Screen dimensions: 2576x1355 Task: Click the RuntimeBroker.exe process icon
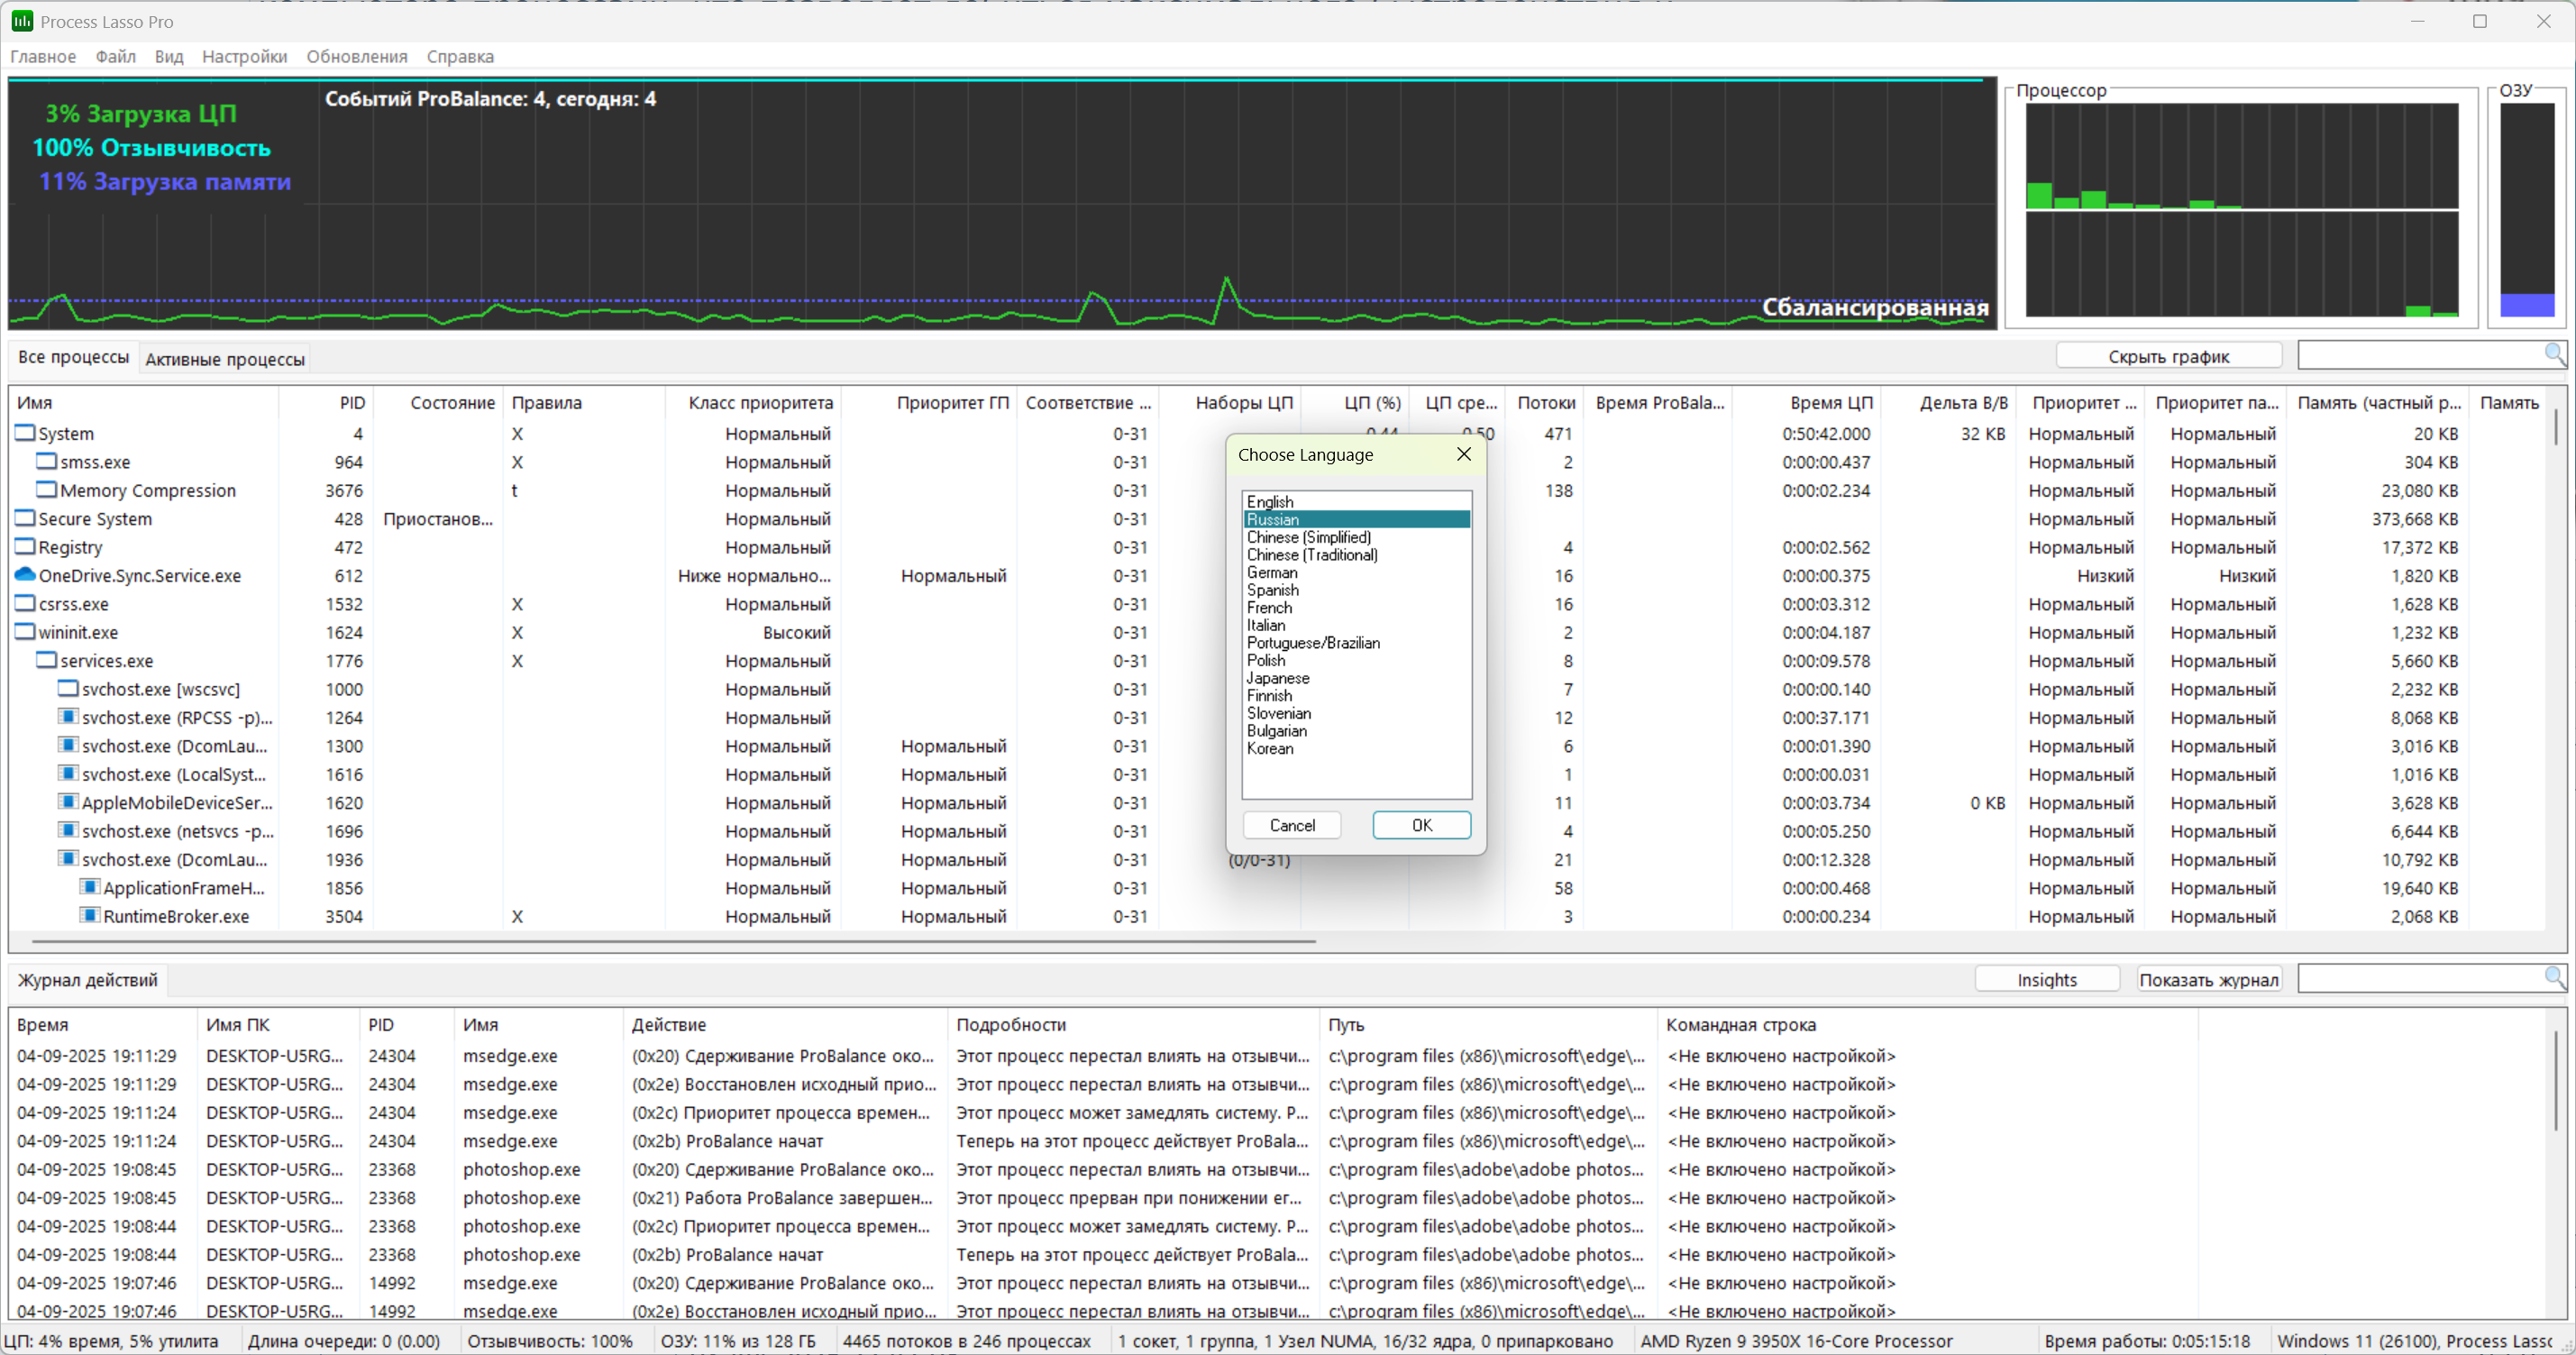(x=90, y=915)
